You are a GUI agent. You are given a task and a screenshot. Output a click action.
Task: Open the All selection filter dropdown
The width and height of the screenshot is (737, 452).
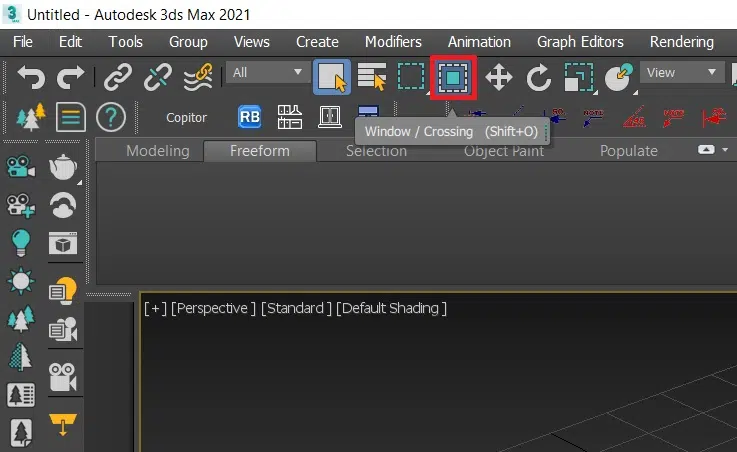pyautogui.click(x=267, y=72)
